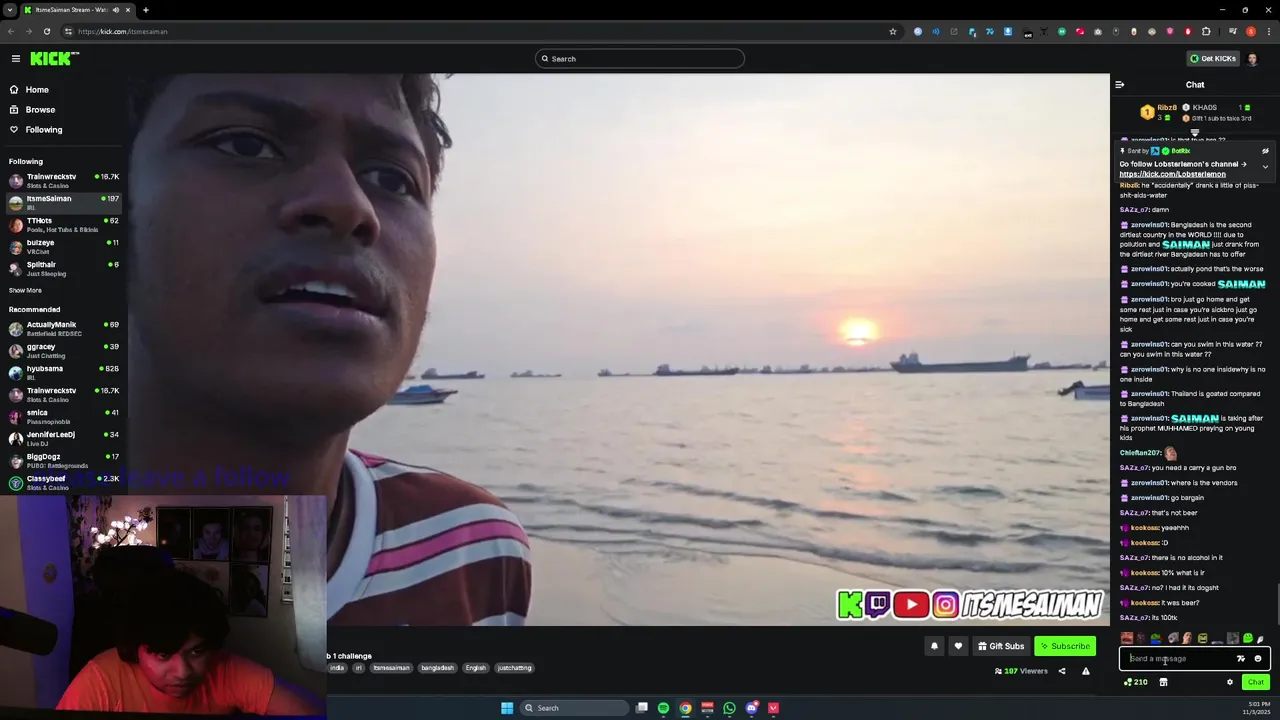Open the Kick hamburger menu
Image resolution: width=1280 pixels, height=720 pixels.
click(15, 59)
